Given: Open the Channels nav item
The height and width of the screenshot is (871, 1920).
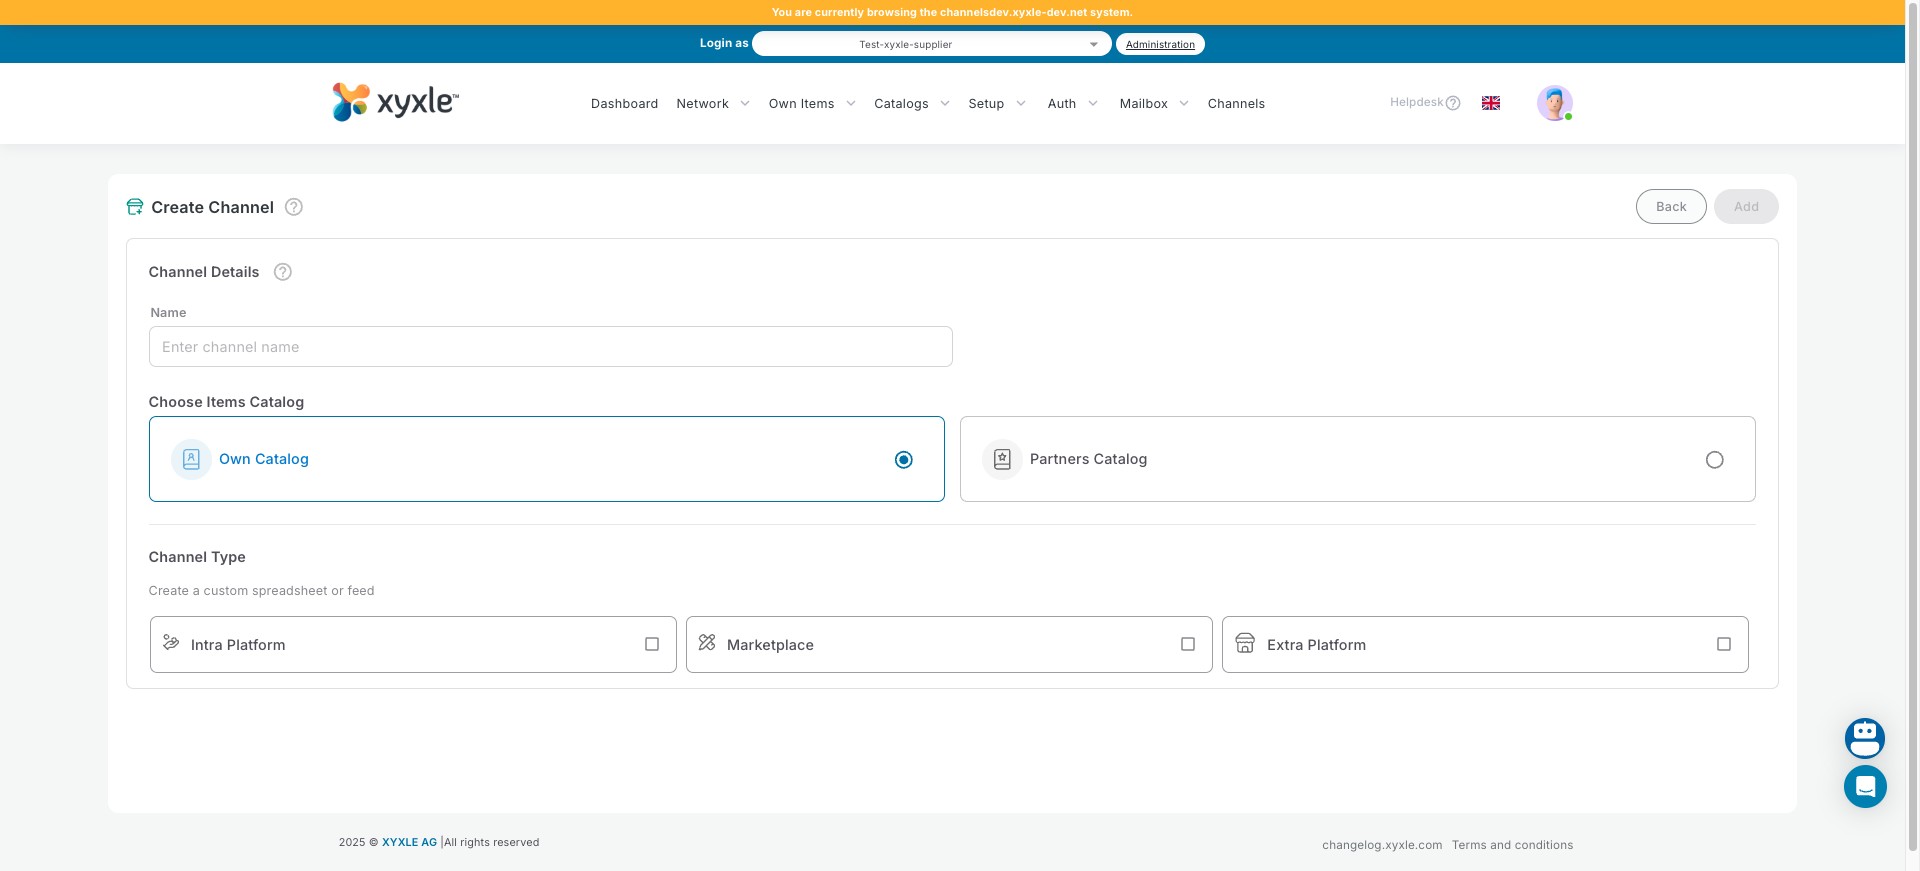Looking at the screenshot, I should (x=1236, y=104).
